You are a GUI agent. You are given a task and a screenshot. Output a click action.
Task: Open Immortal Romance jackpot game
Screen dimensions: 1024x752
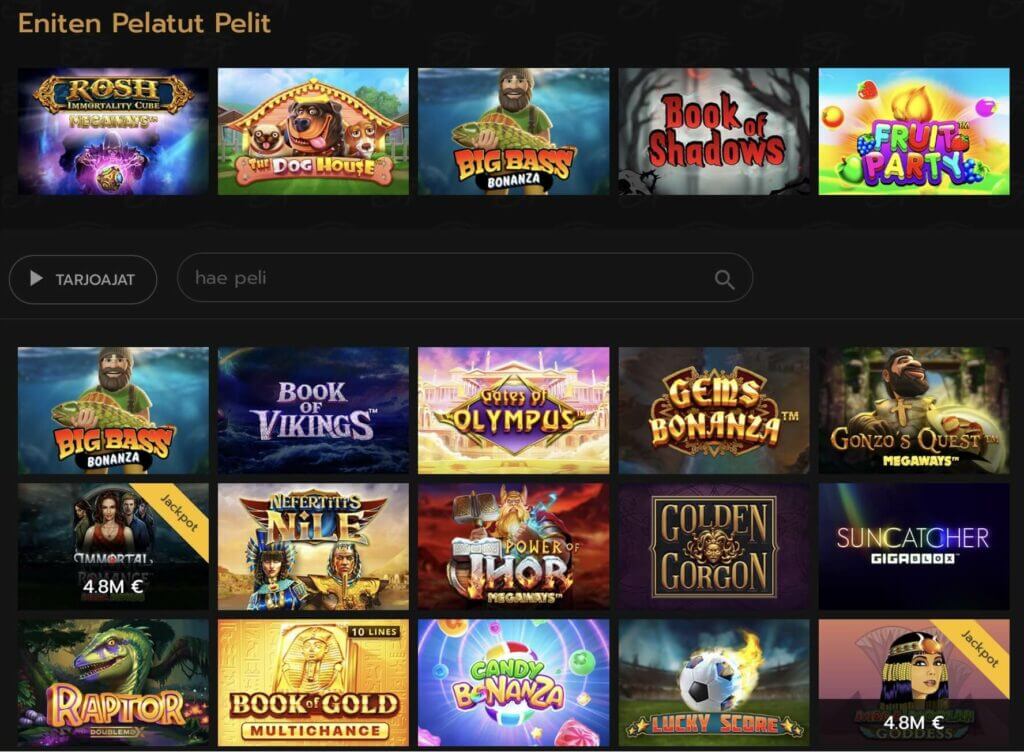pyautogui.click(x=113, y=546)
